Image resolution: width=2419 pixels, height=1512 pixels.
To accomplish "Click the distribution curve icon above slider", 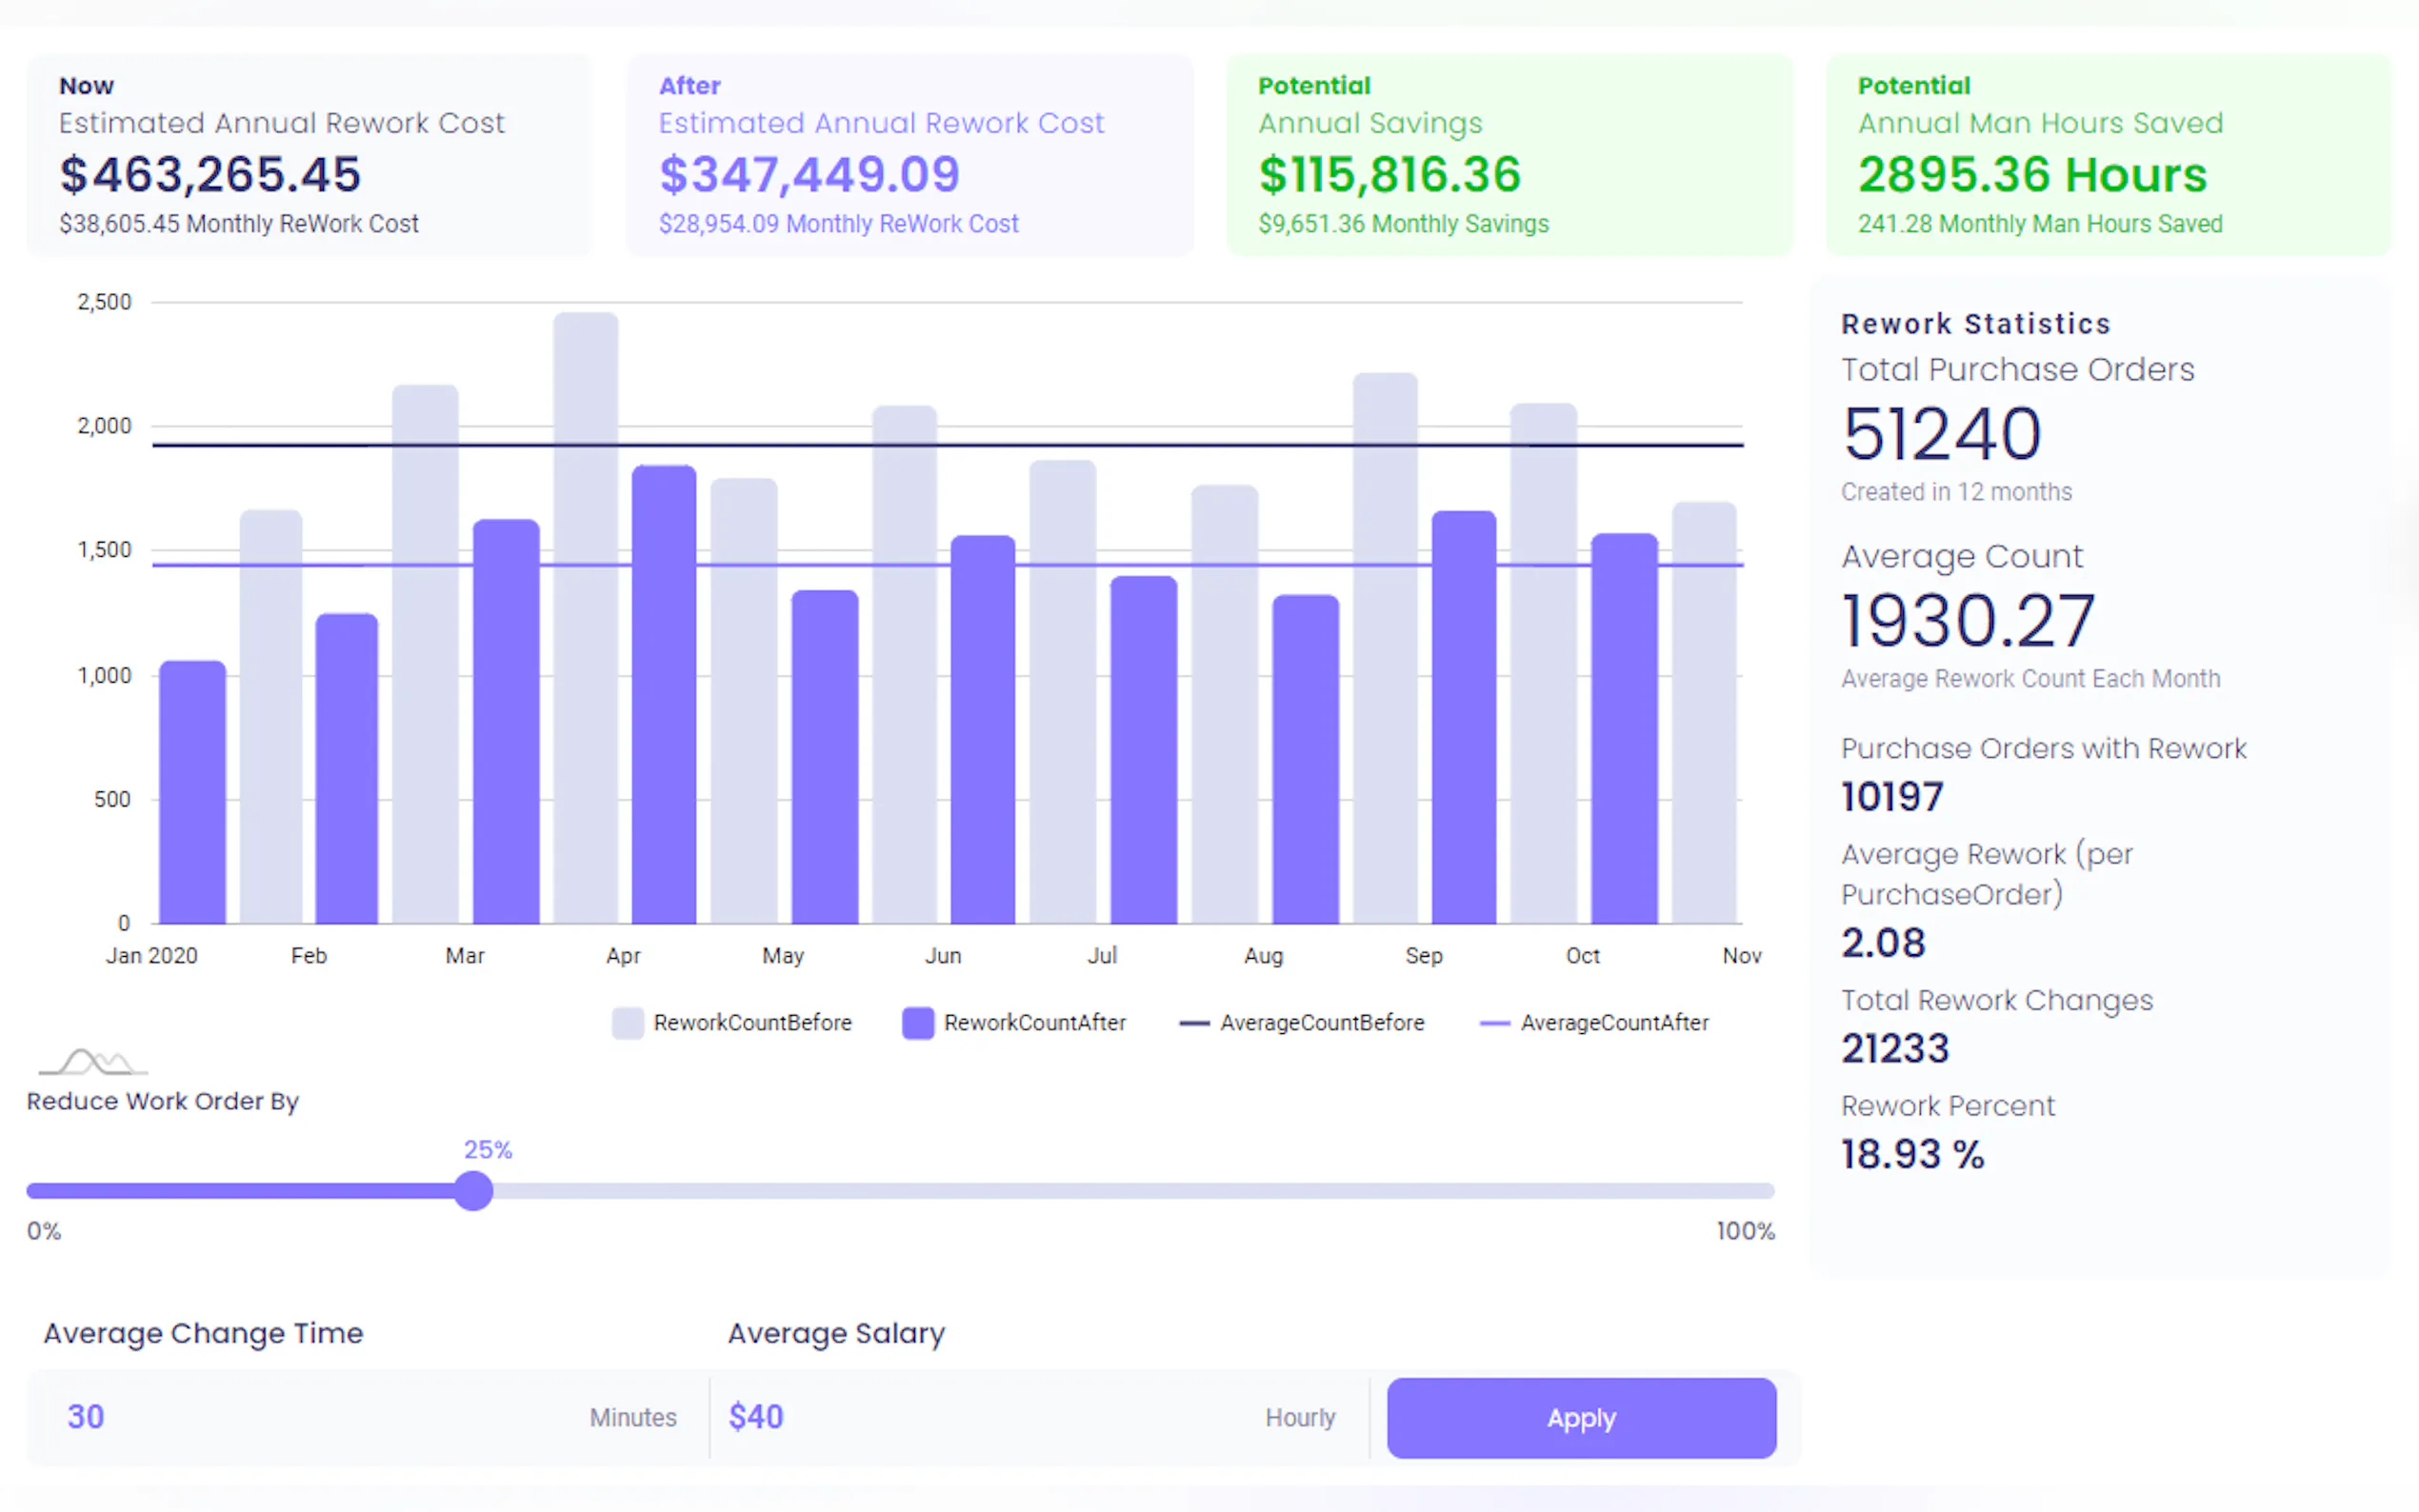I will 92,1061.
